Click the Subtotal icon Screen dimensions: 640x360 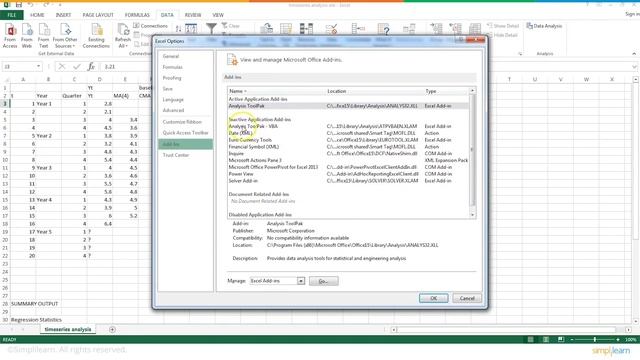[x=474, y=29]
